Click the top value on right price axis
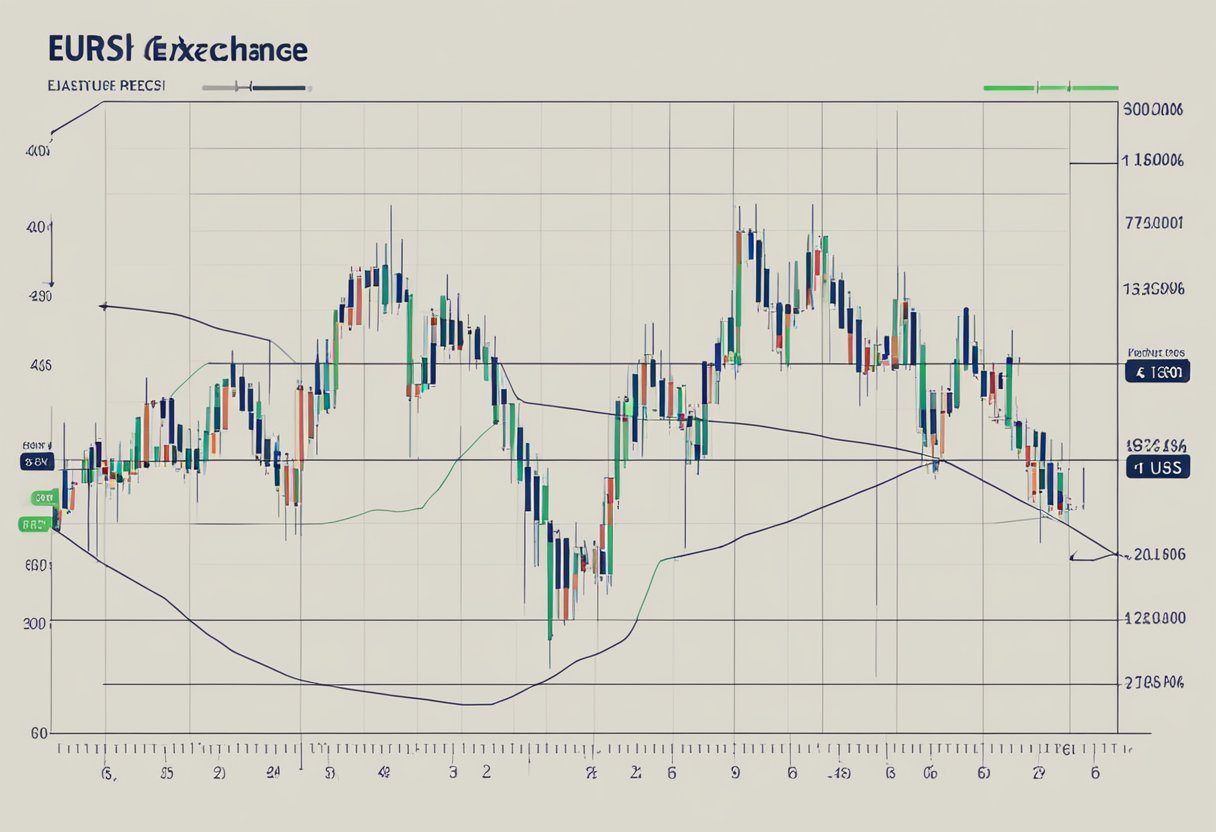The image size is (1216, 832). click(x=1153, y=110)
